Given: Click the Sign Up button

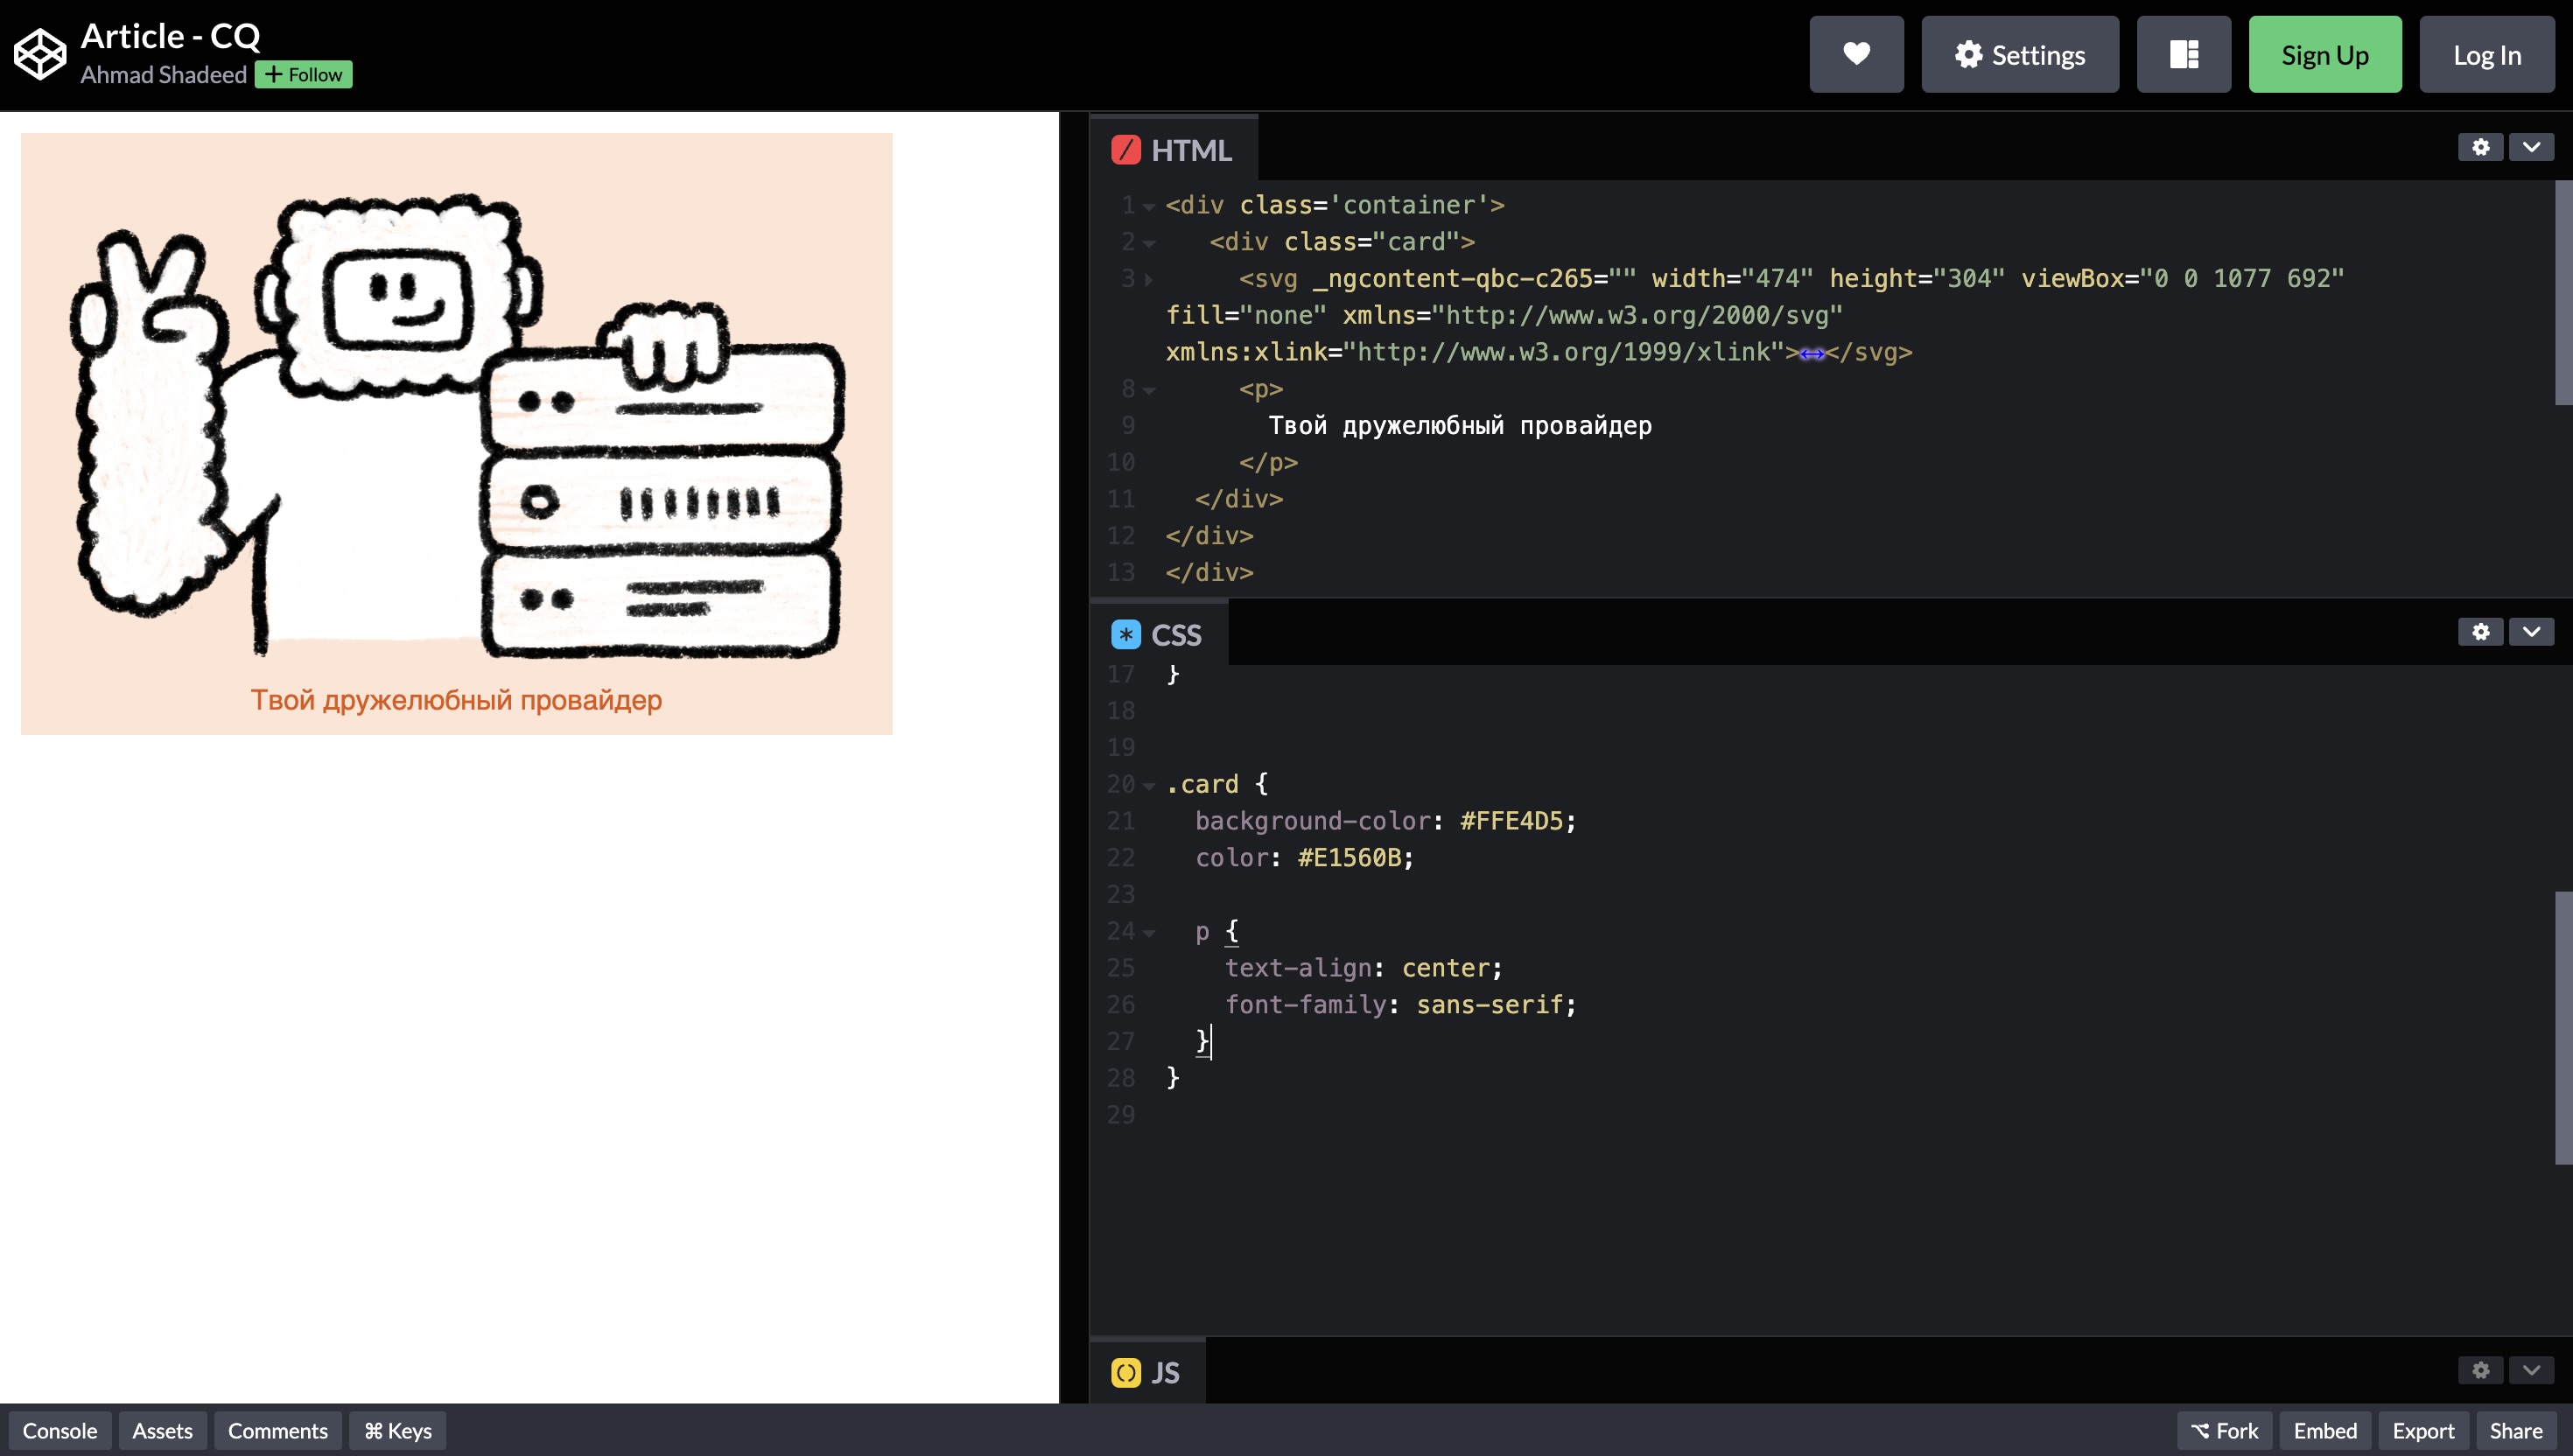Looking at the screenshot, I should (x=2324, y=55).
